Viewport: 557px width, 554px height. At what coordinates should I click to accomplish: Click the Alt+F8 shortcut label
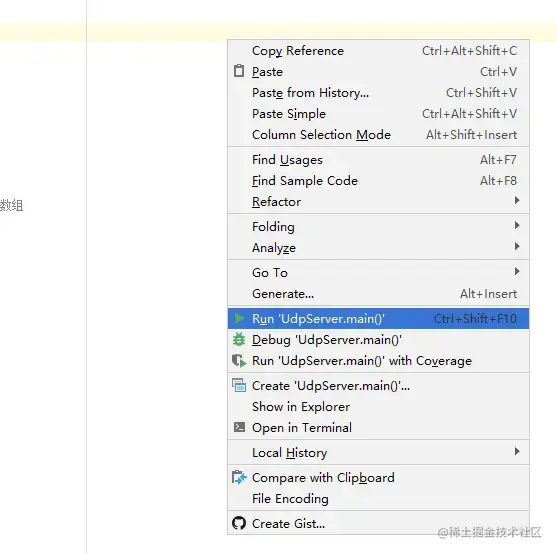(498, 181)
